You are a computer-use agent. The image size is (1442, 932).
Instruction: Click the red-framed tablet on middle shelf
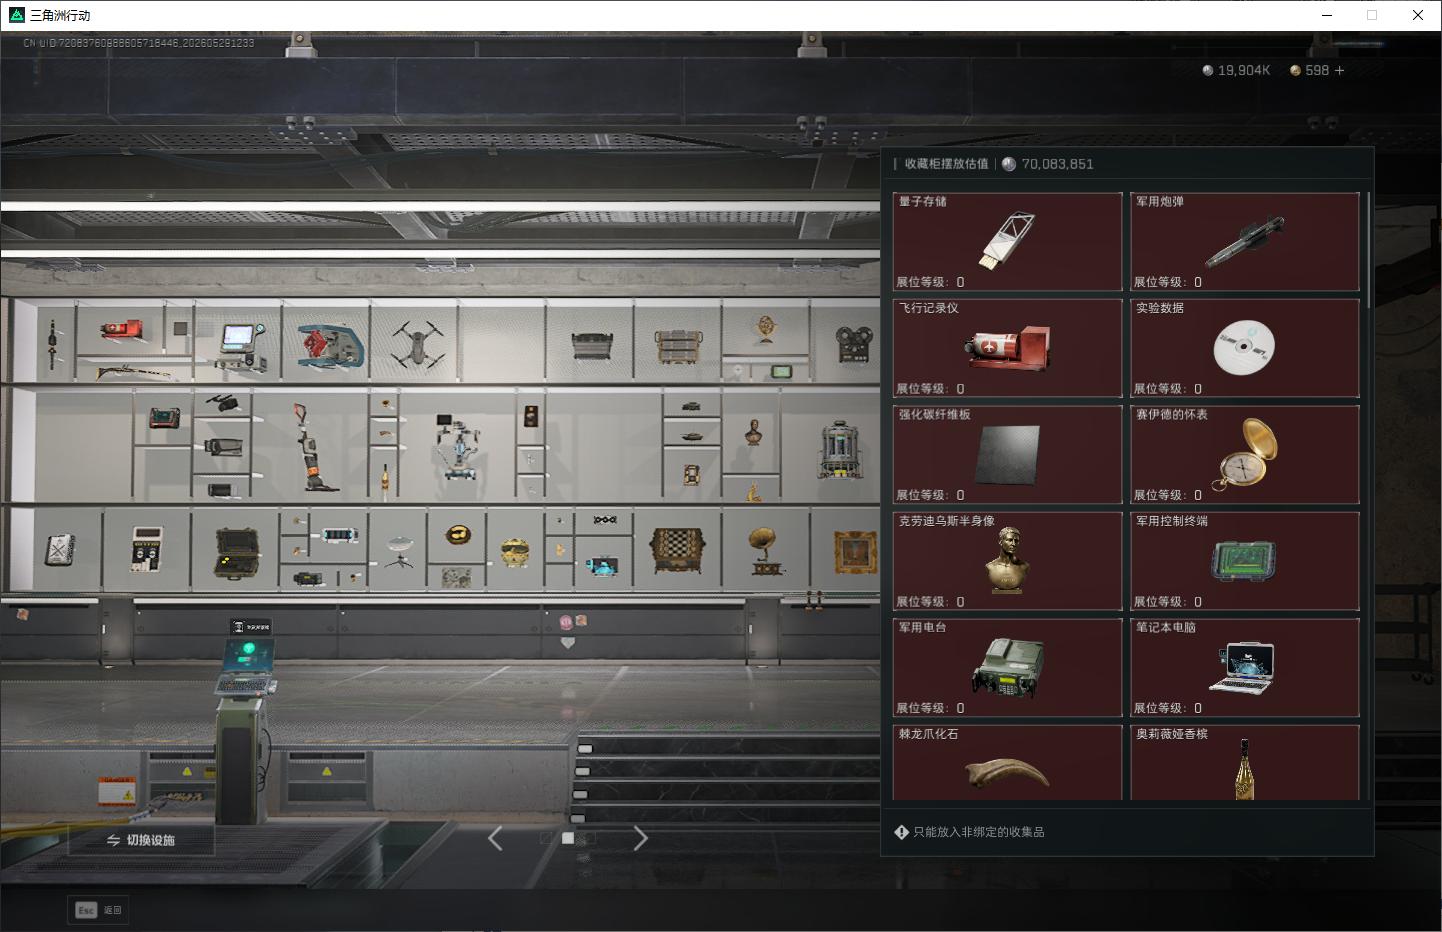165,417
